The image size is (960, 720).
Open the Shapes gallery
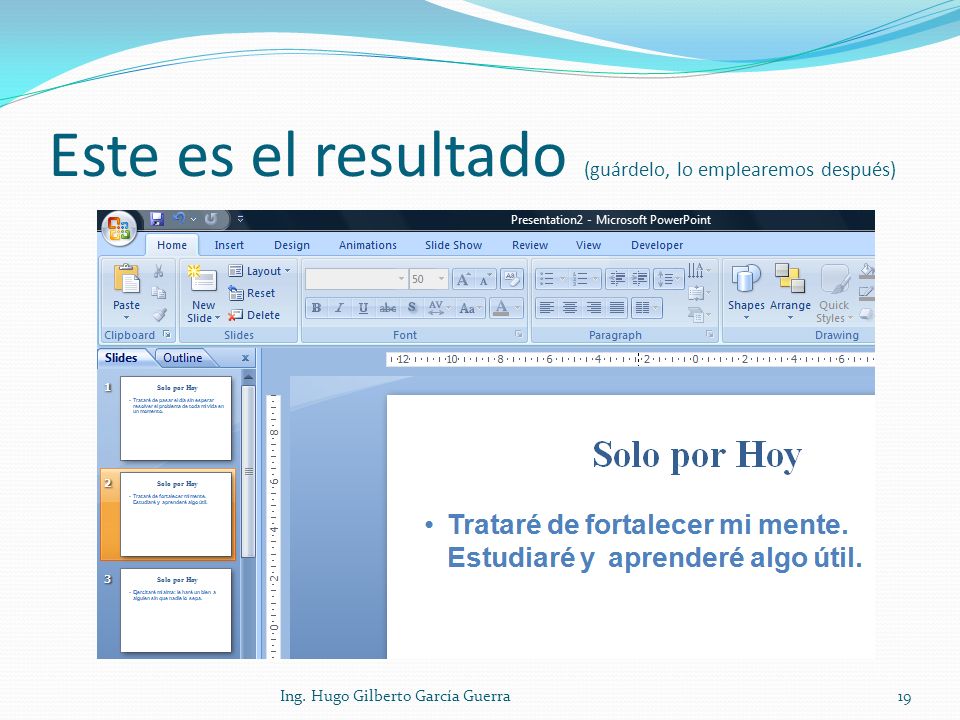click(x=746, y=293)
